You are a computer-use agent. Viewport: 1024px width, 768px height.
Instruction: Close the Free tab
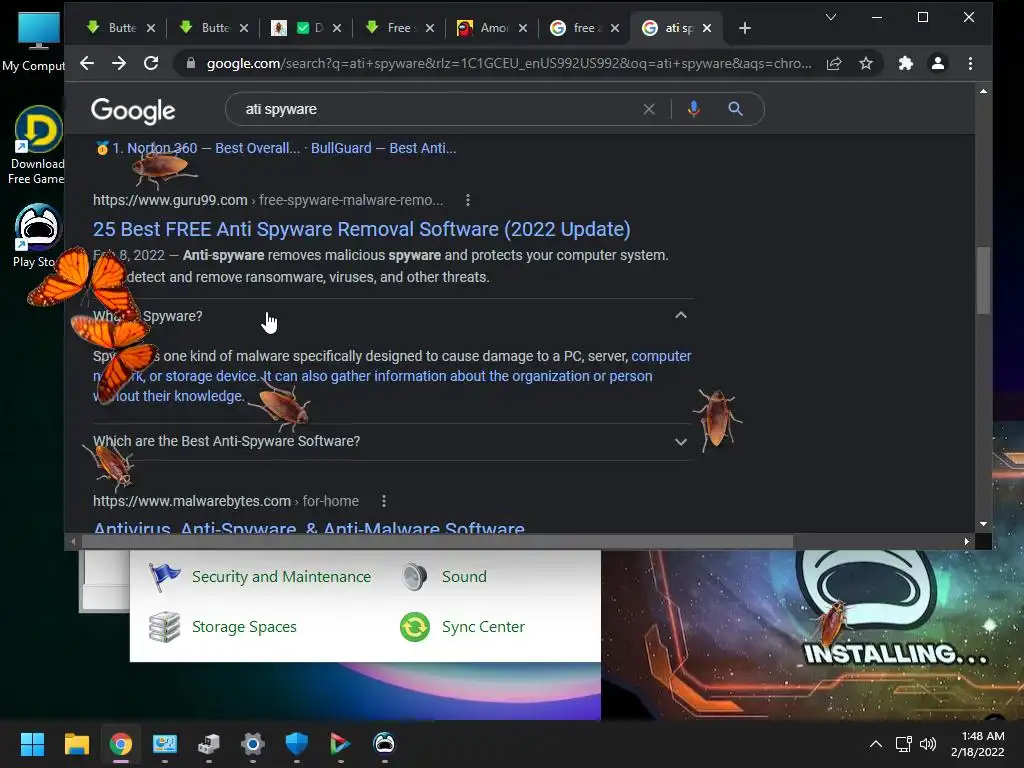point(430,28)
